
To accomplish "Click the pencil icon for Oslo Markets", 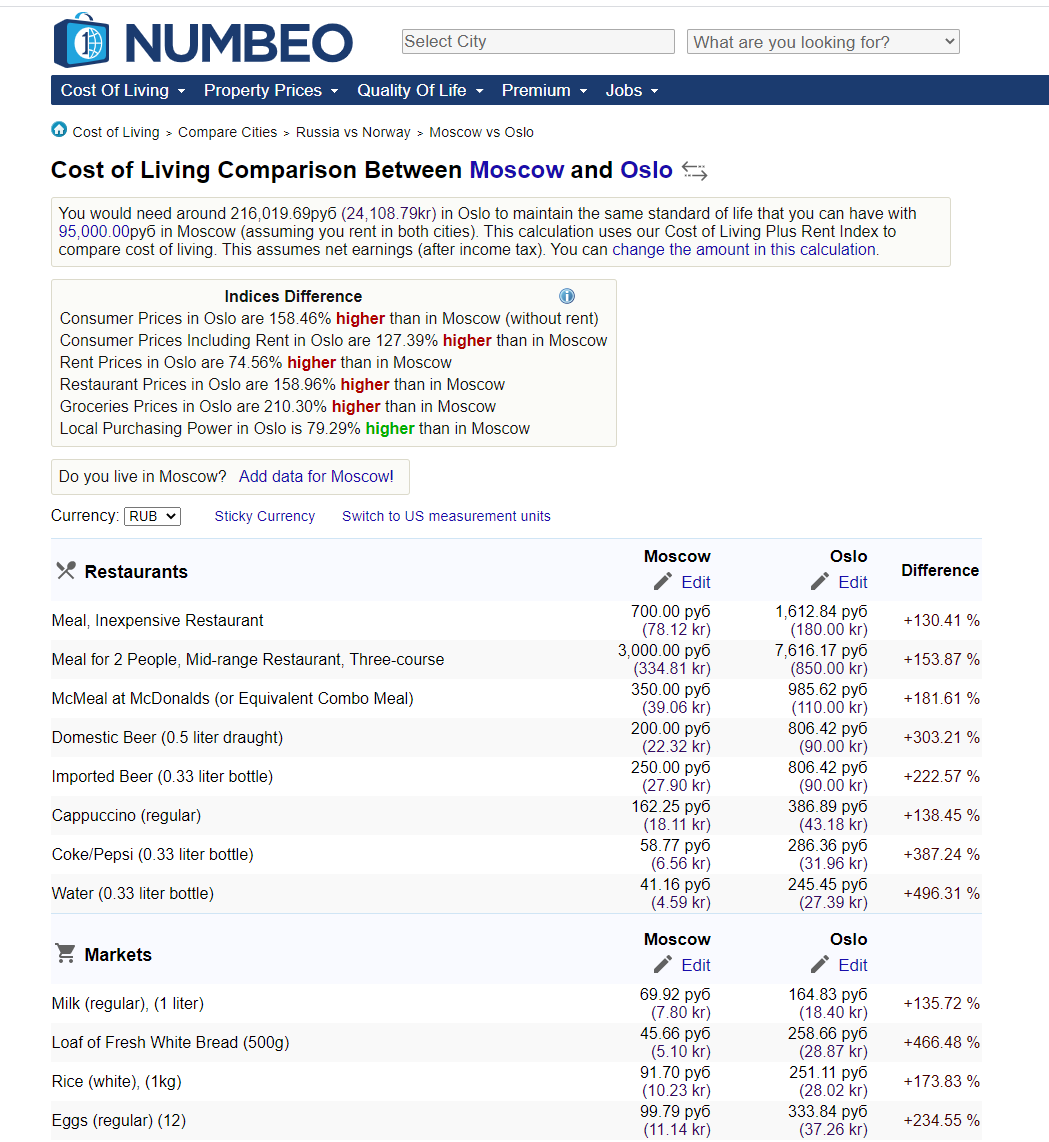I will click(820, 965).
